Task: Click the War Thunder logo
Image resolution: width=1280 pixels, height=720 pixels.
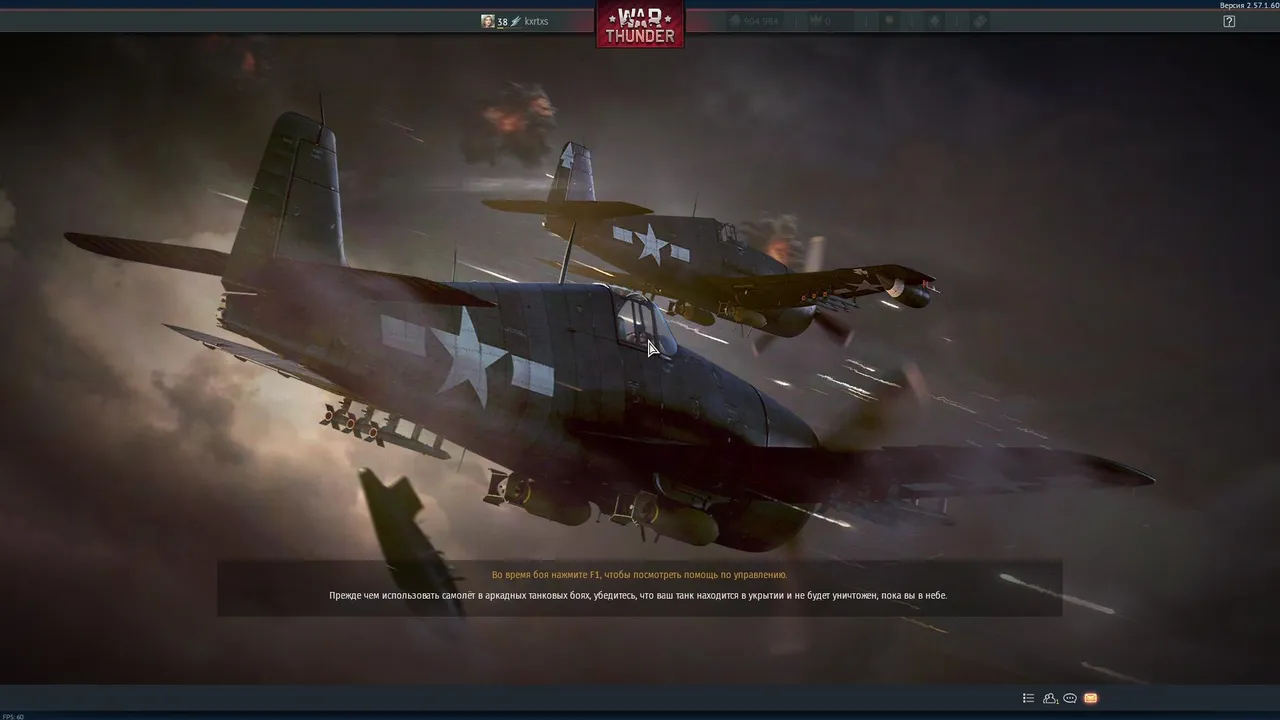Action: point(640,24)
